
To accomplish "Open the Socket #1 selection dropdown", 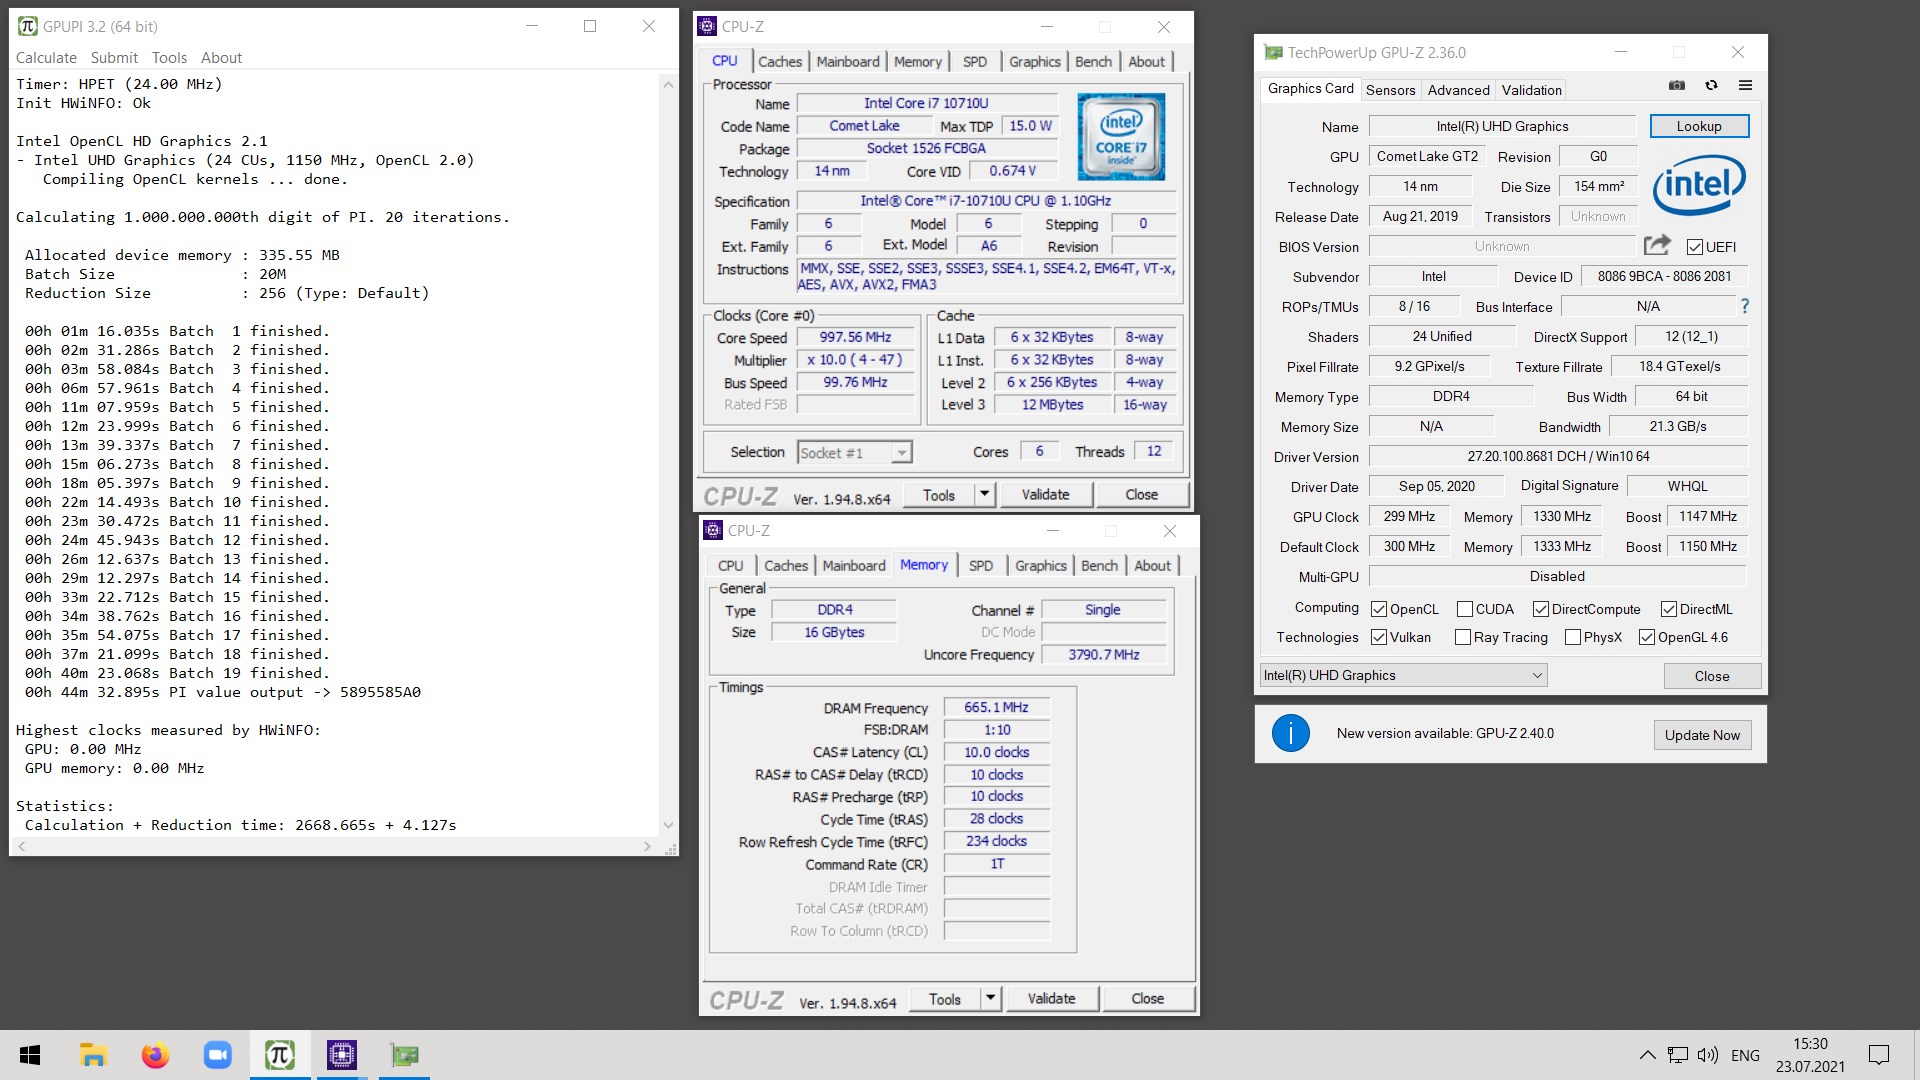I will tap(855, 453).
